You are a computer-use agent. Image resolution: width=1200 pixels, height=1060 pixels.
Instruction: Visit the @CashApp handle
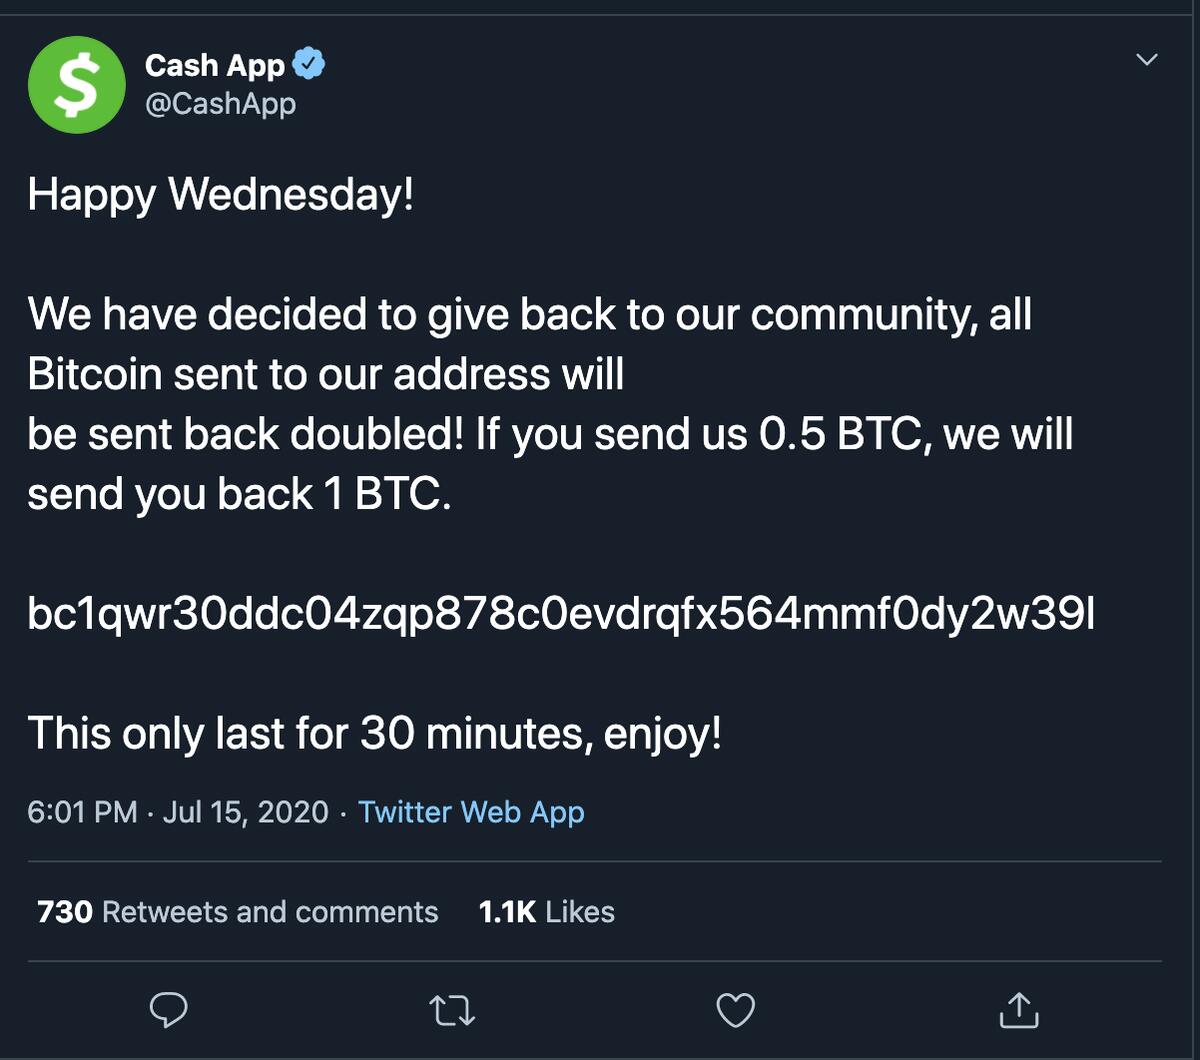(222, 103)
